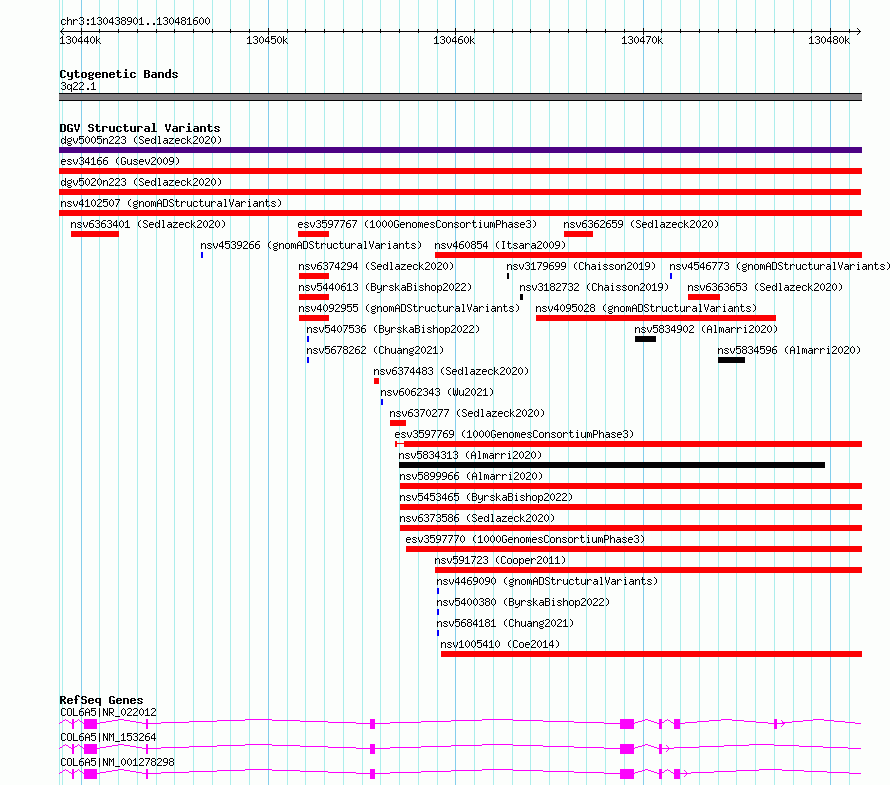Viewport: 890px width, 785px height.
Task: Click the nsv4092955 gnomAD variant label
Action: pyautogui.click(x=409, y=308)
